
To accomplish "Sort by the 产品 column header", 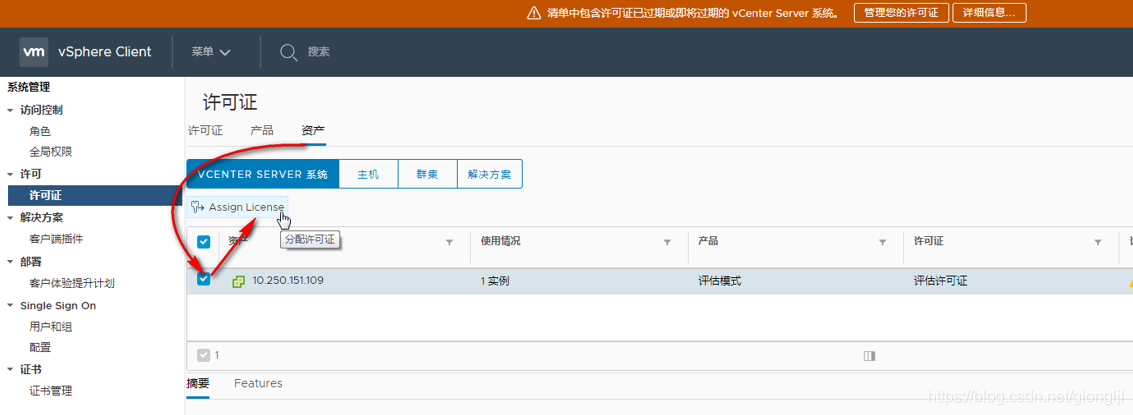I will click(708, 241).
